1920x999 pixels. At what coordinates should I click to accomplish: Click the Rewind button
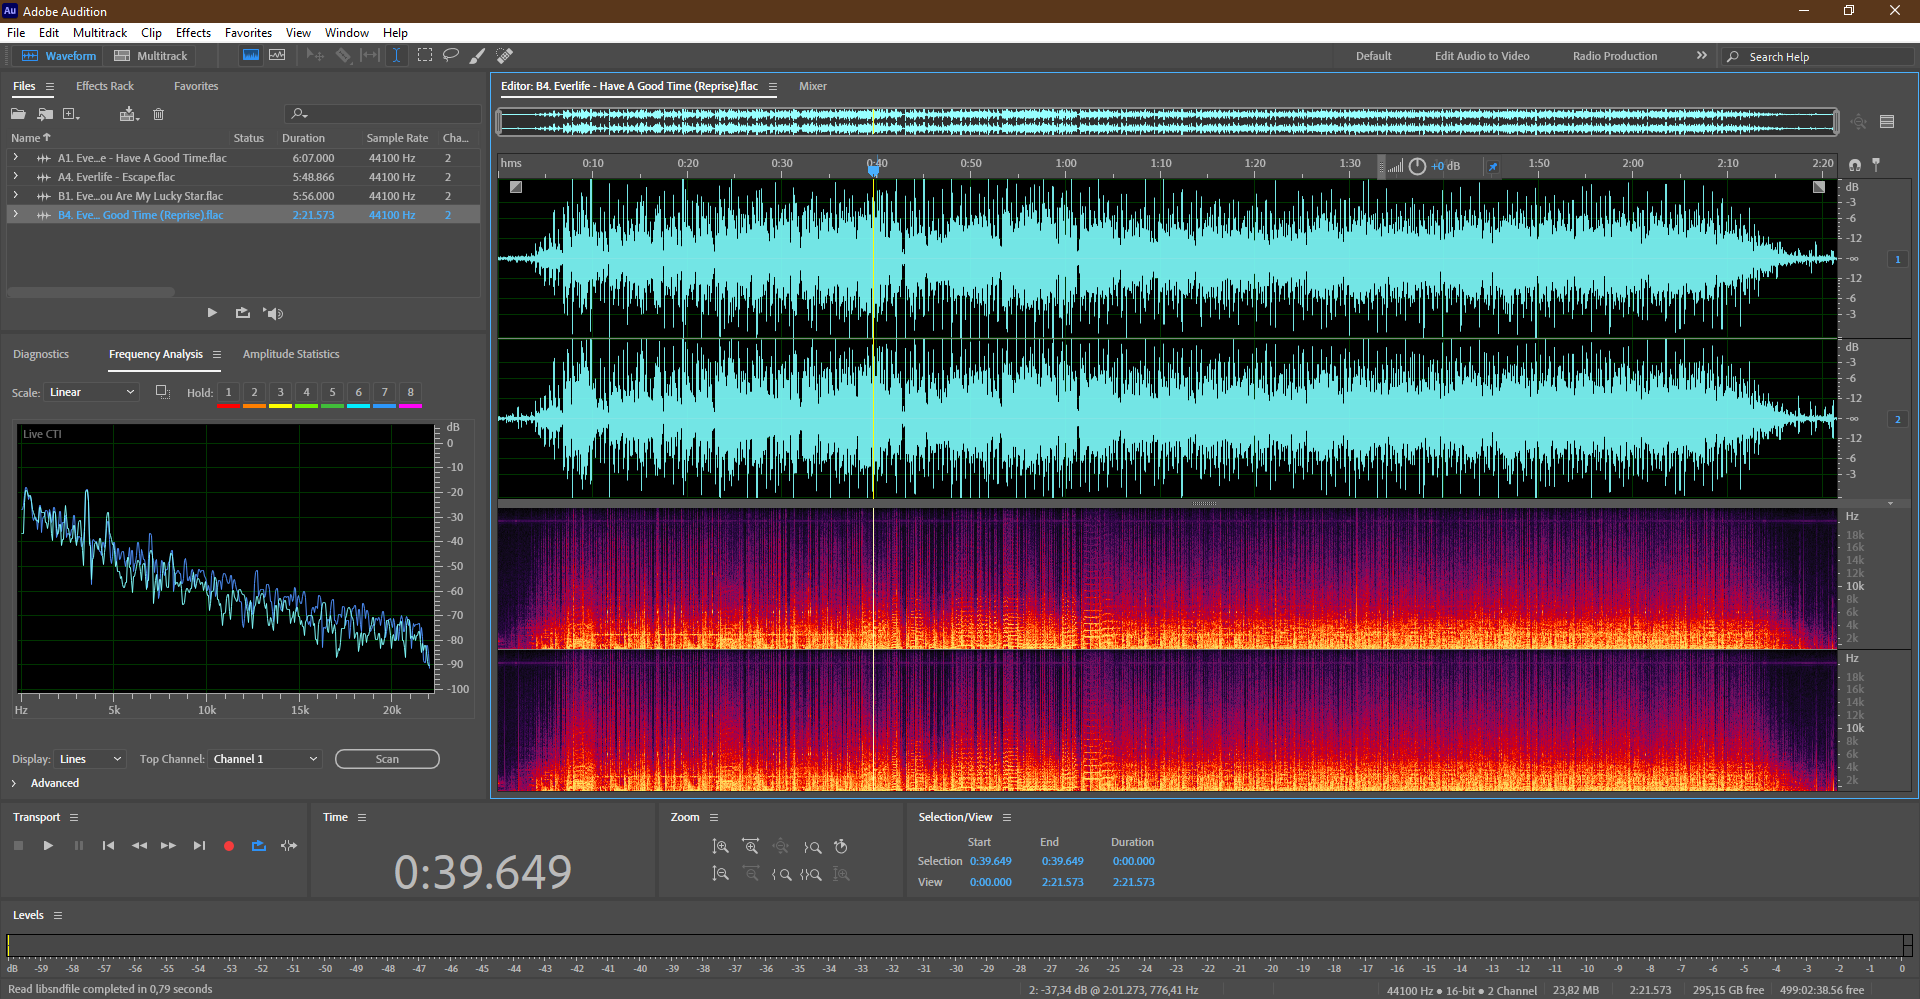139,846
